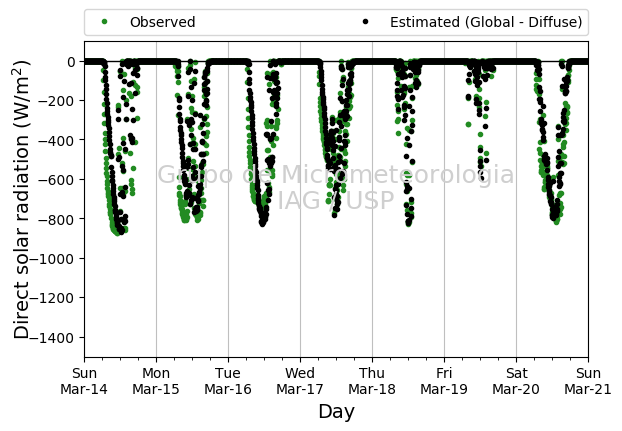Click the x-axis title 'Day'
Viewport: 622px width, 431px height.
point(336,412)
